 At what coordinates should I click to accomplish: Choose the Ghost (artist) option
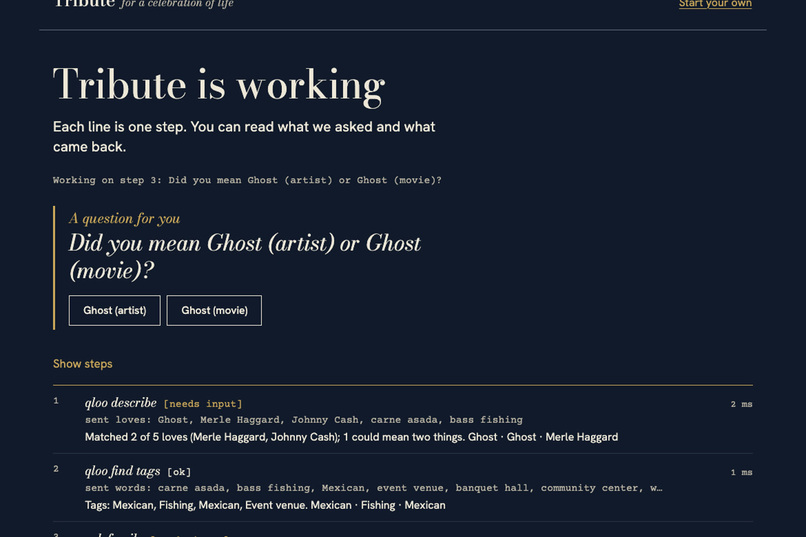[x=115, y=310]
